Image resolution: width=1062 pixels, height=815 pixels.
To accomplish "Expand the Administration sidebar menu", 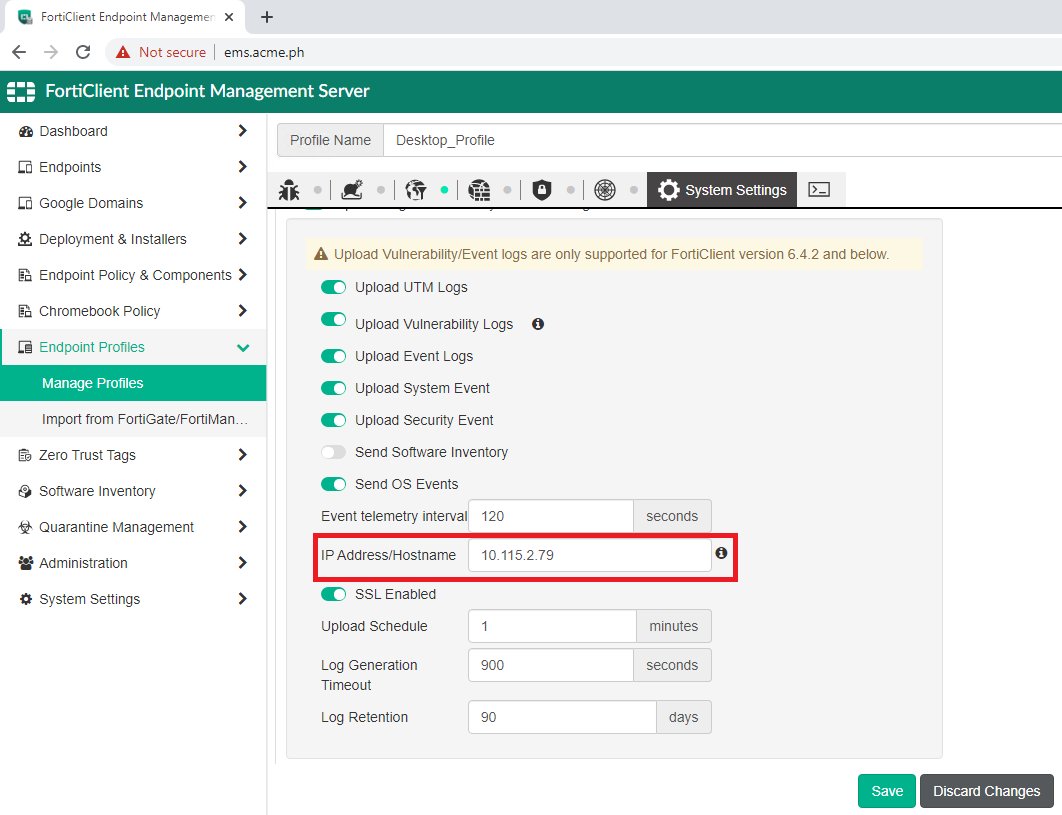I will pyautogui.click(x=133, y=563).
